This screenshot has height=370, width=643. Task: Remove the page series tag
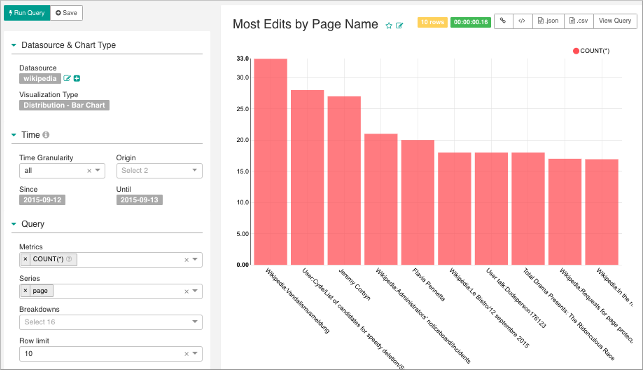click(x=25, y=290)
